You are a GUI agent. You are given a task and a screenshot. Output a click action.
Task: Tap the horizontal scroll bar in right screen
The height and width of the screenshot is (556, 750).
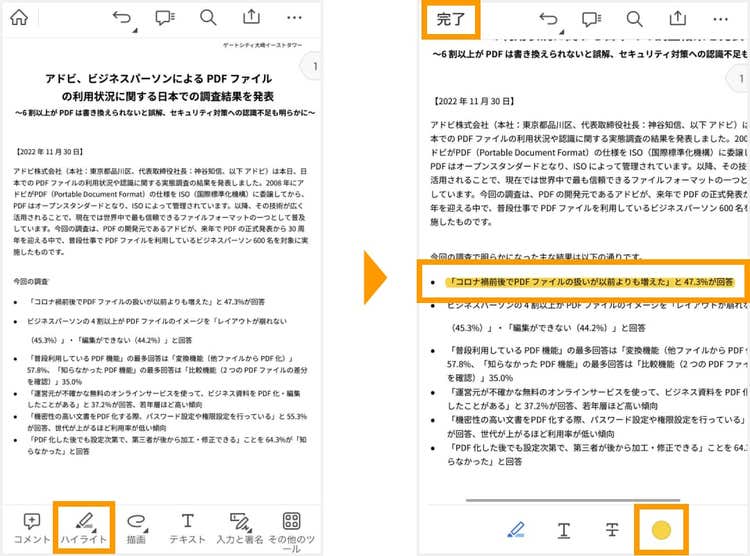573,500
